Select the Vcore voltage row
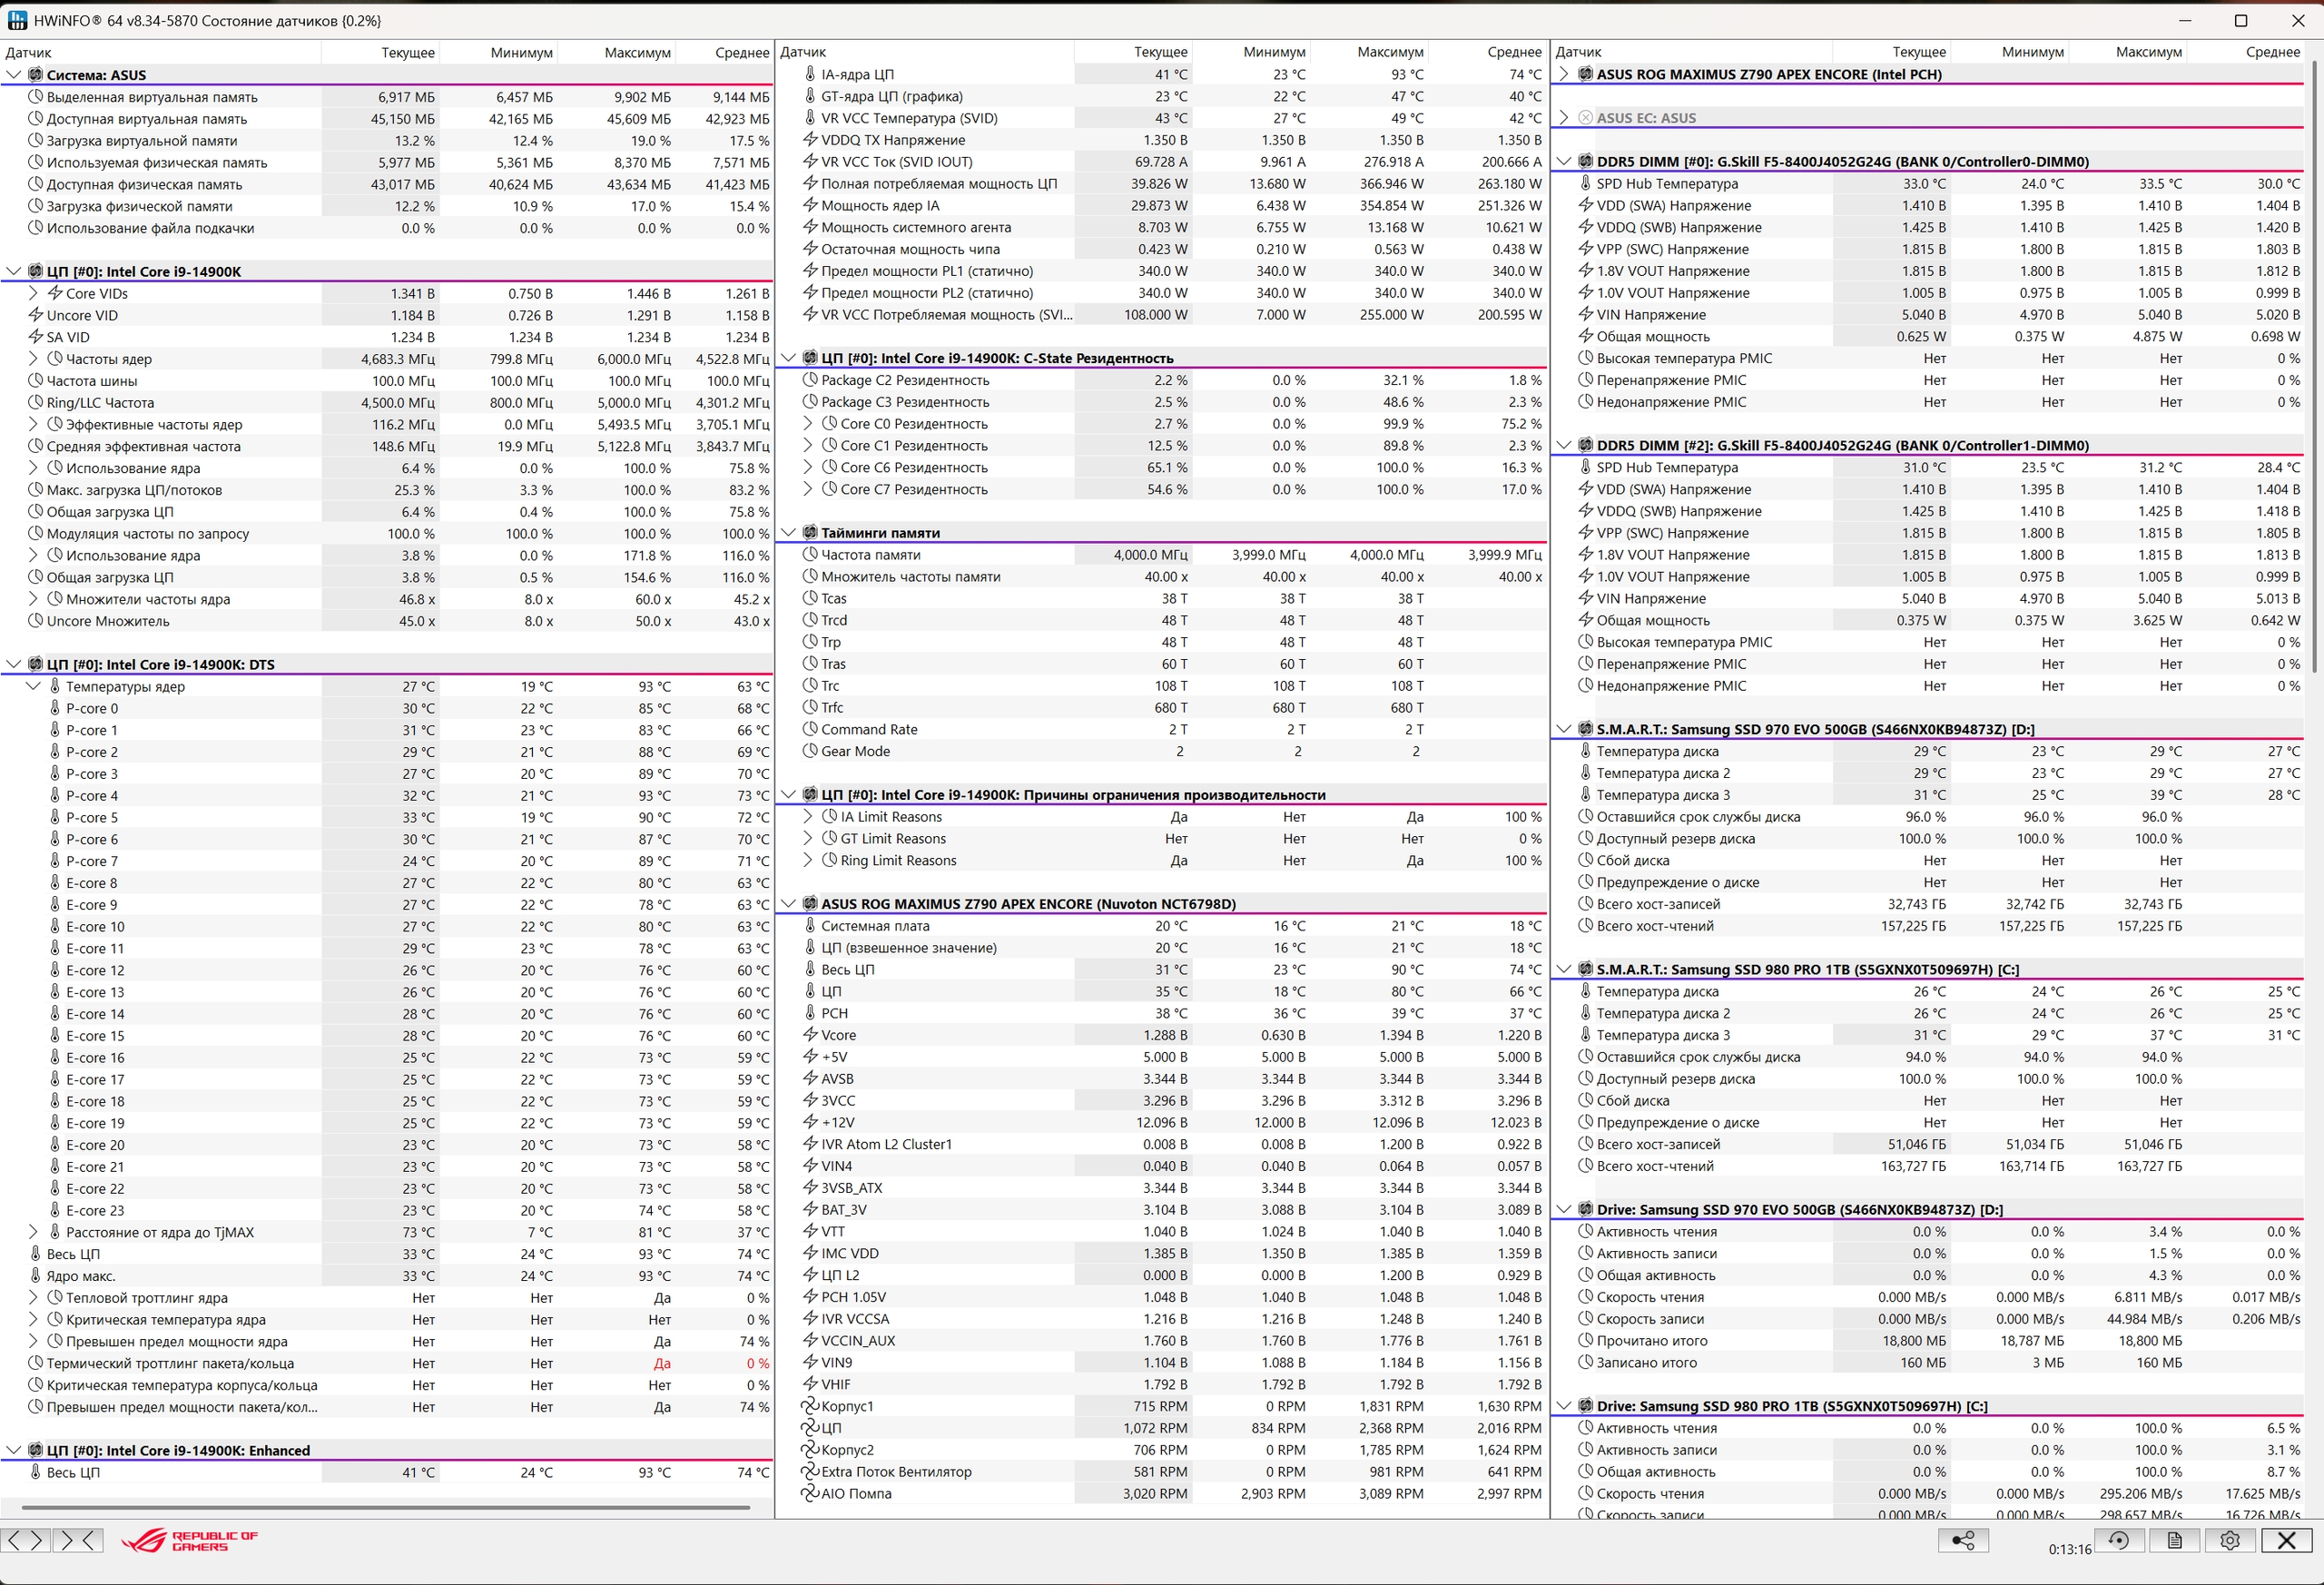The width and height of the screenshot is (2324, 1585). 838,1035
